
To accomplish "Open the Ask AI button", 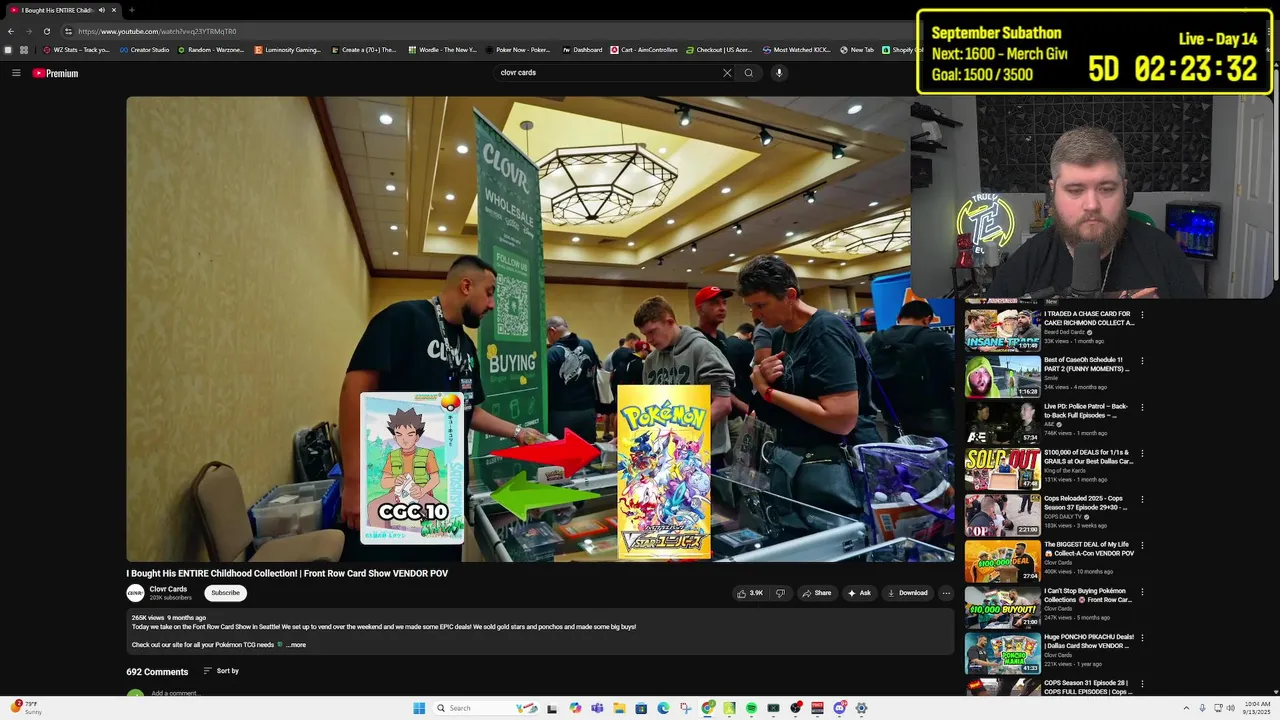I will 859,593.
